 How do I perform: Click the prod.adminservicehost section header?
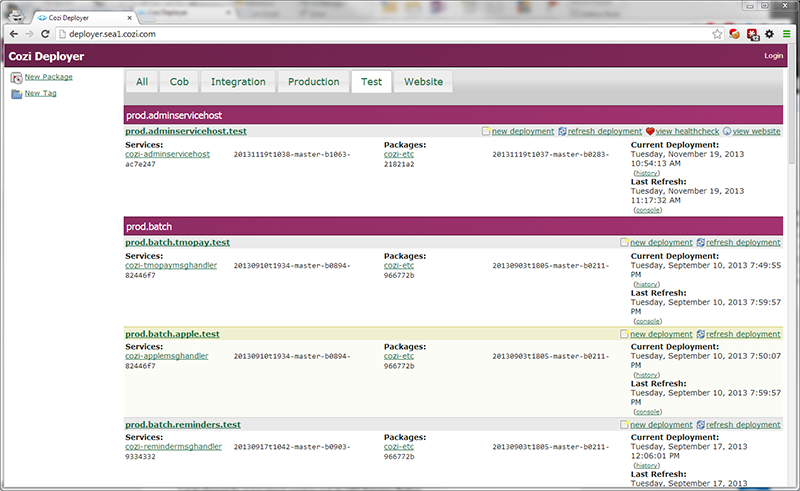(x=453, y=115)
